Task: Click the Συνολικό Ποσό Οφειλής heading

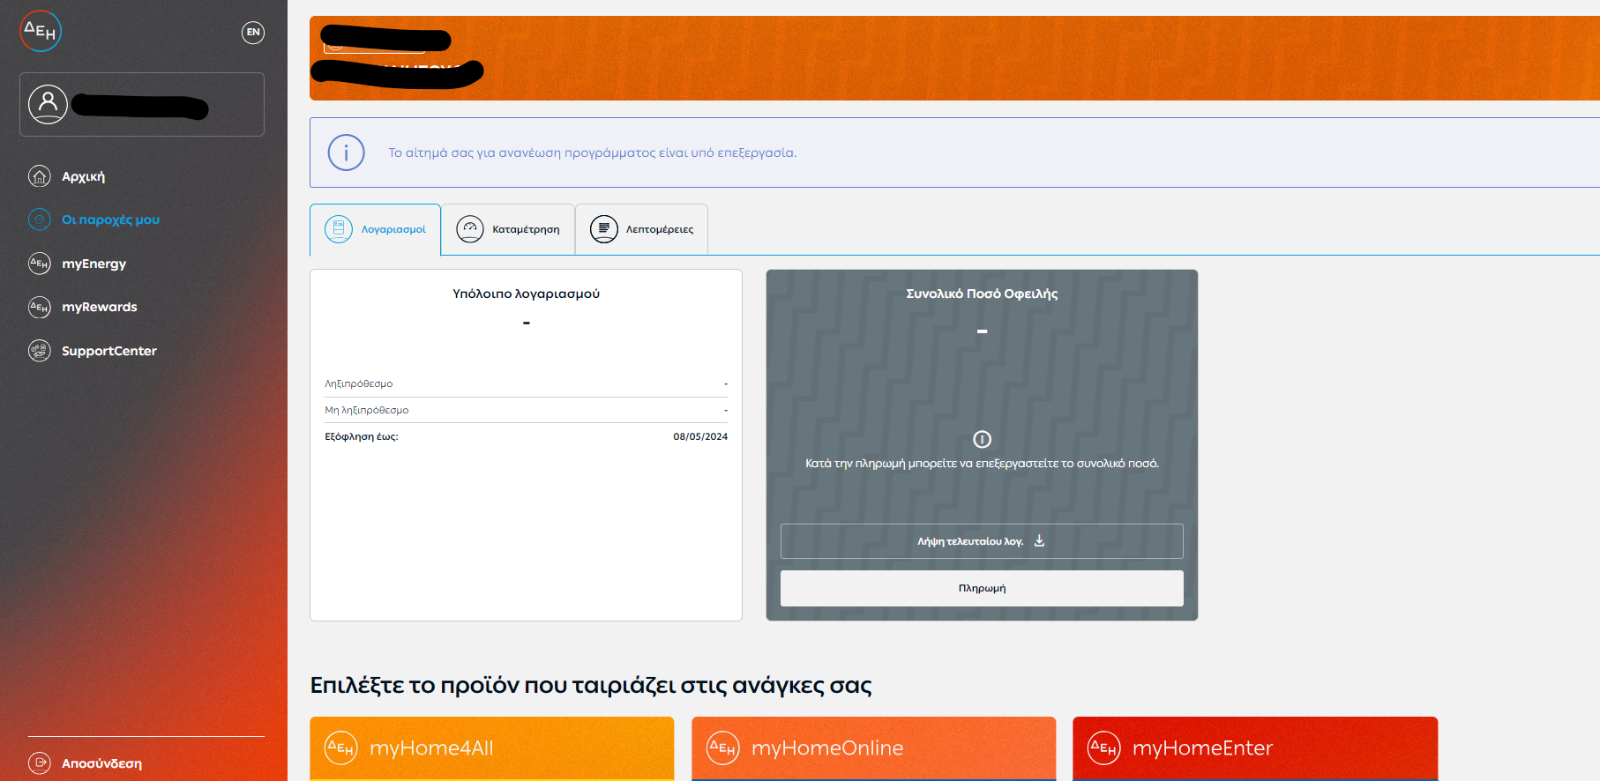Action: coord(982,294)
